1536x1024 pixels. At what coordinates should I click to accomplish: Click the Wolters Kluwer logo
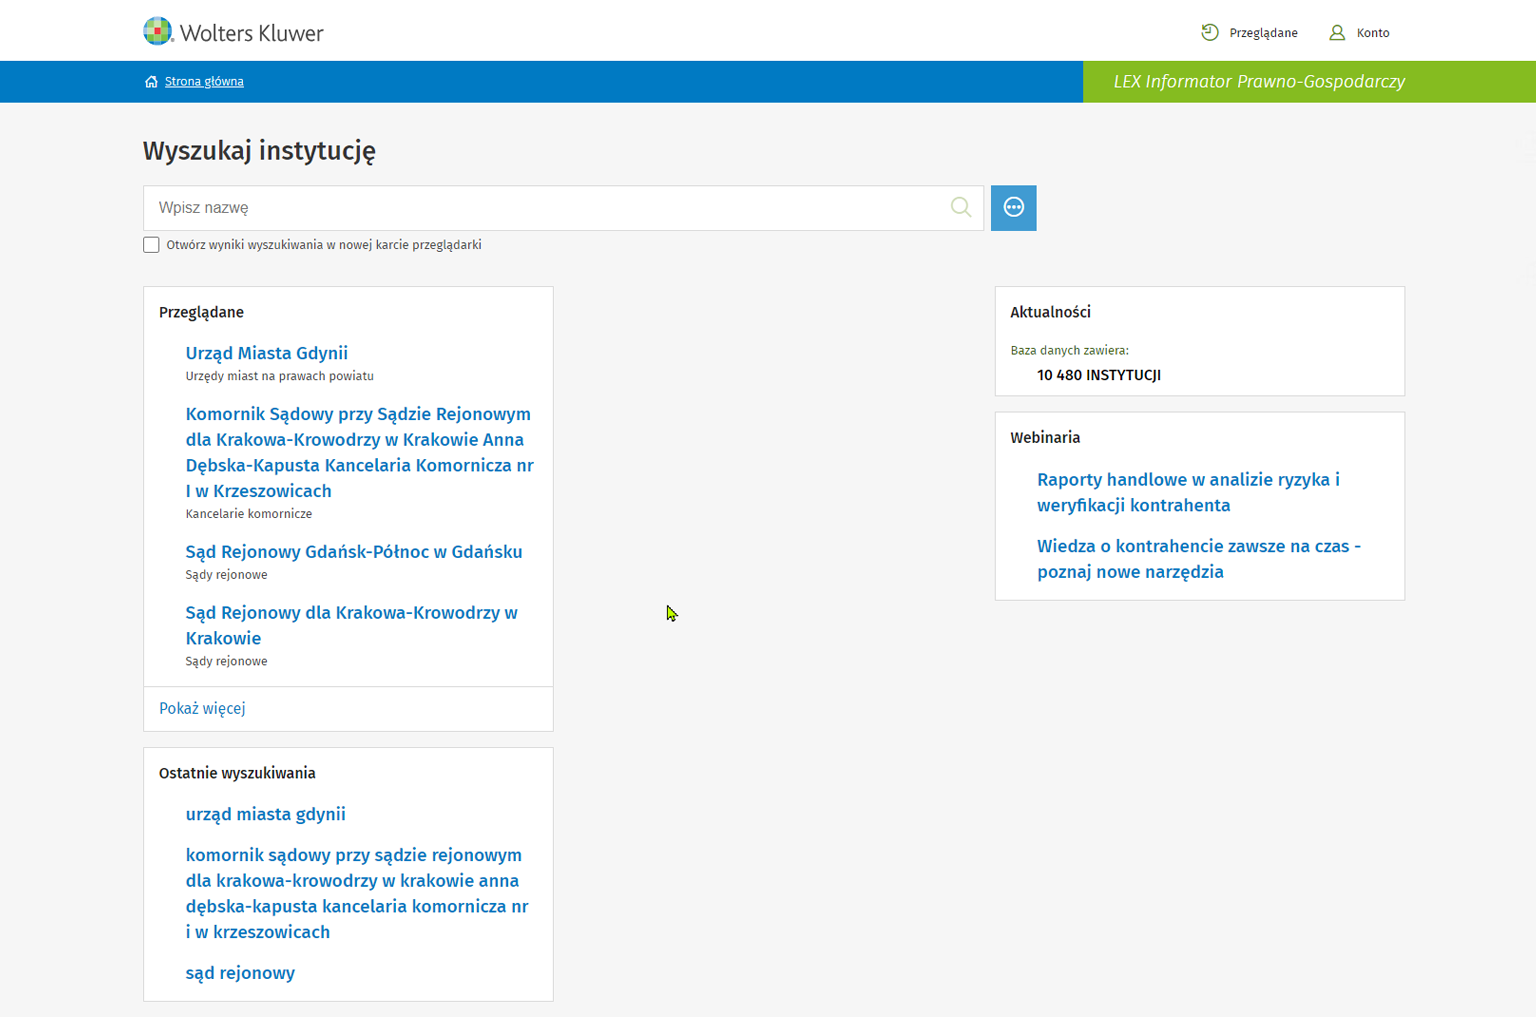pos(233,32)
